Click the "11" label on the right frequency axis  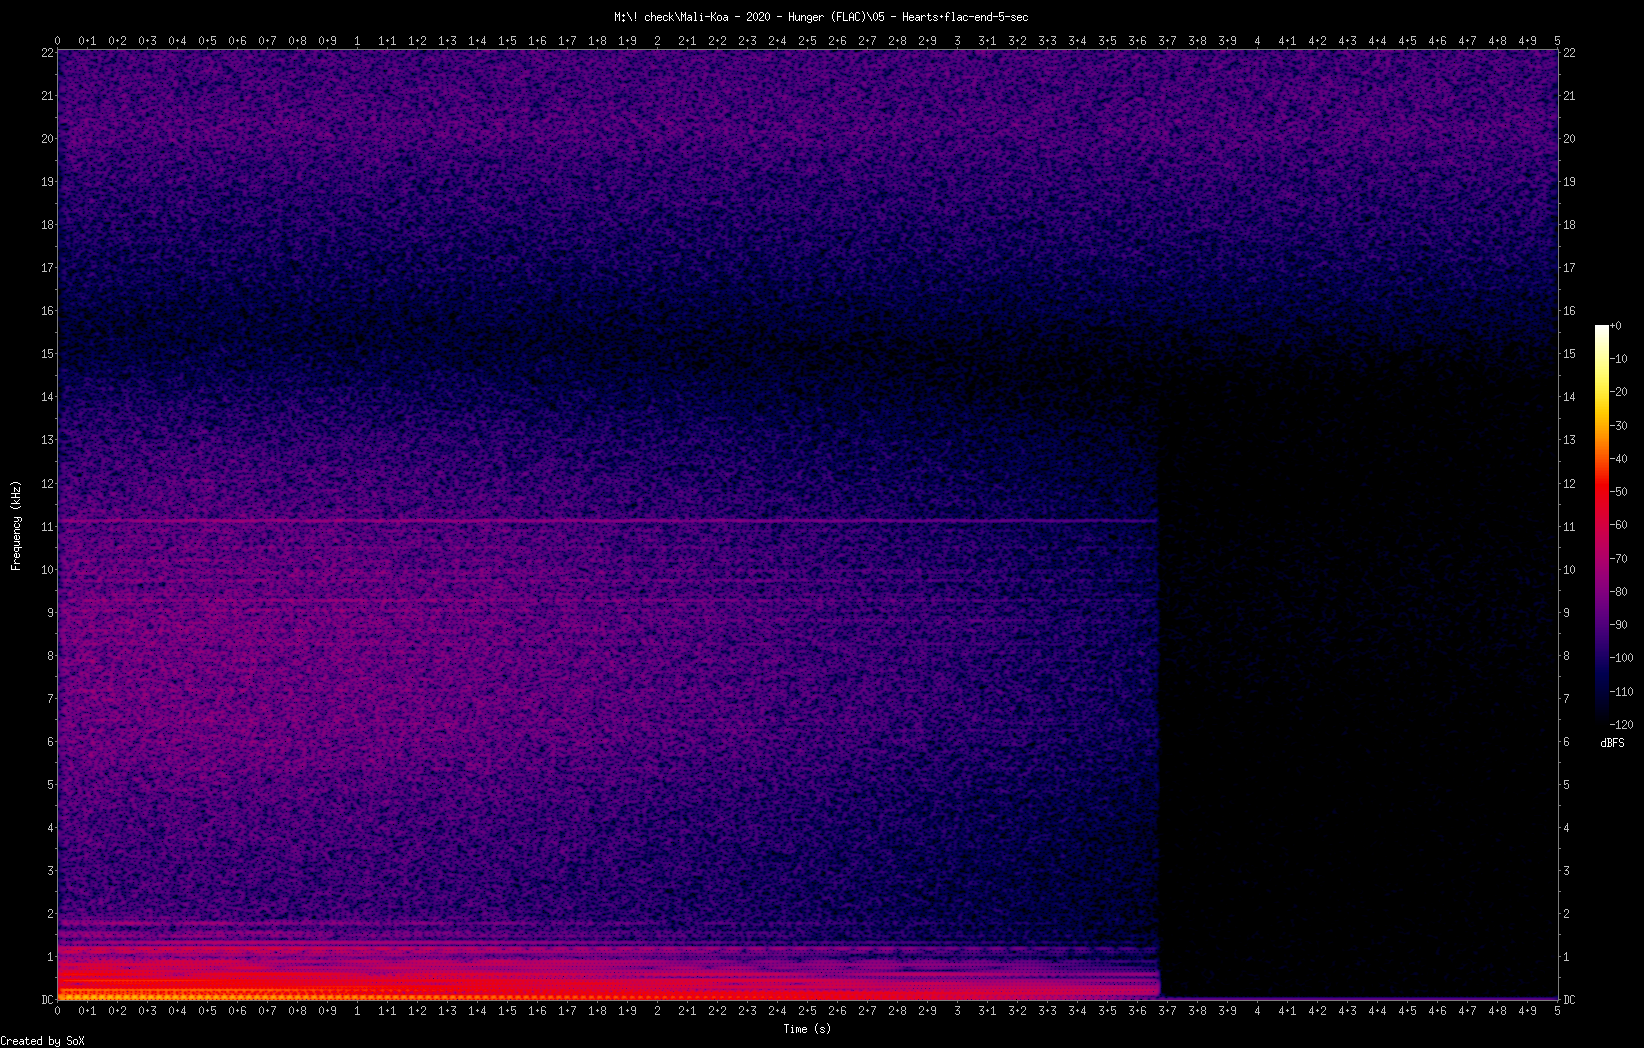tap(1569, 527)
